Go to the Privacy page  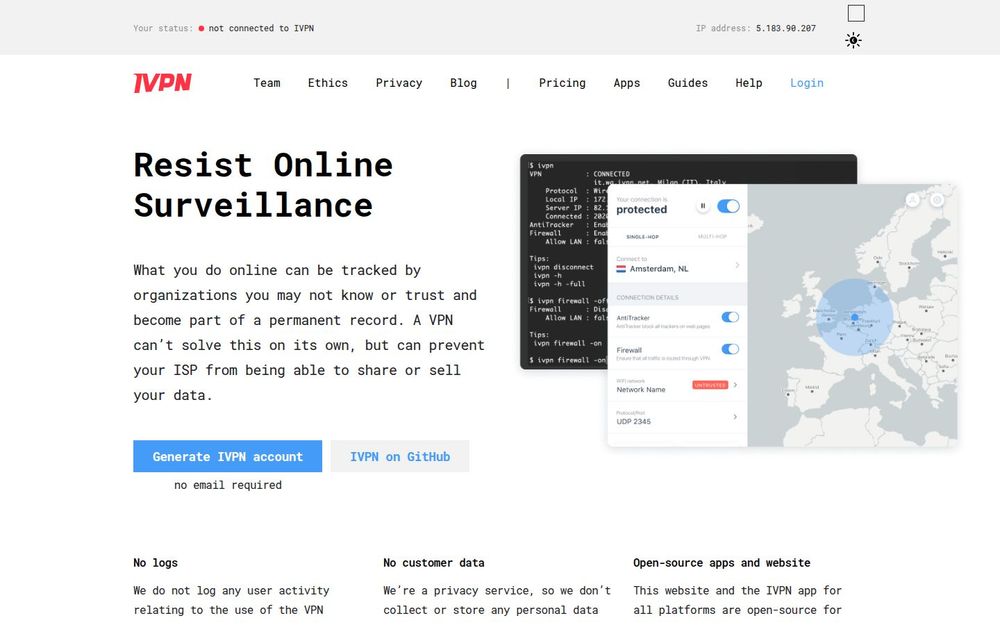pyautogui.click(x=399, y=83)
